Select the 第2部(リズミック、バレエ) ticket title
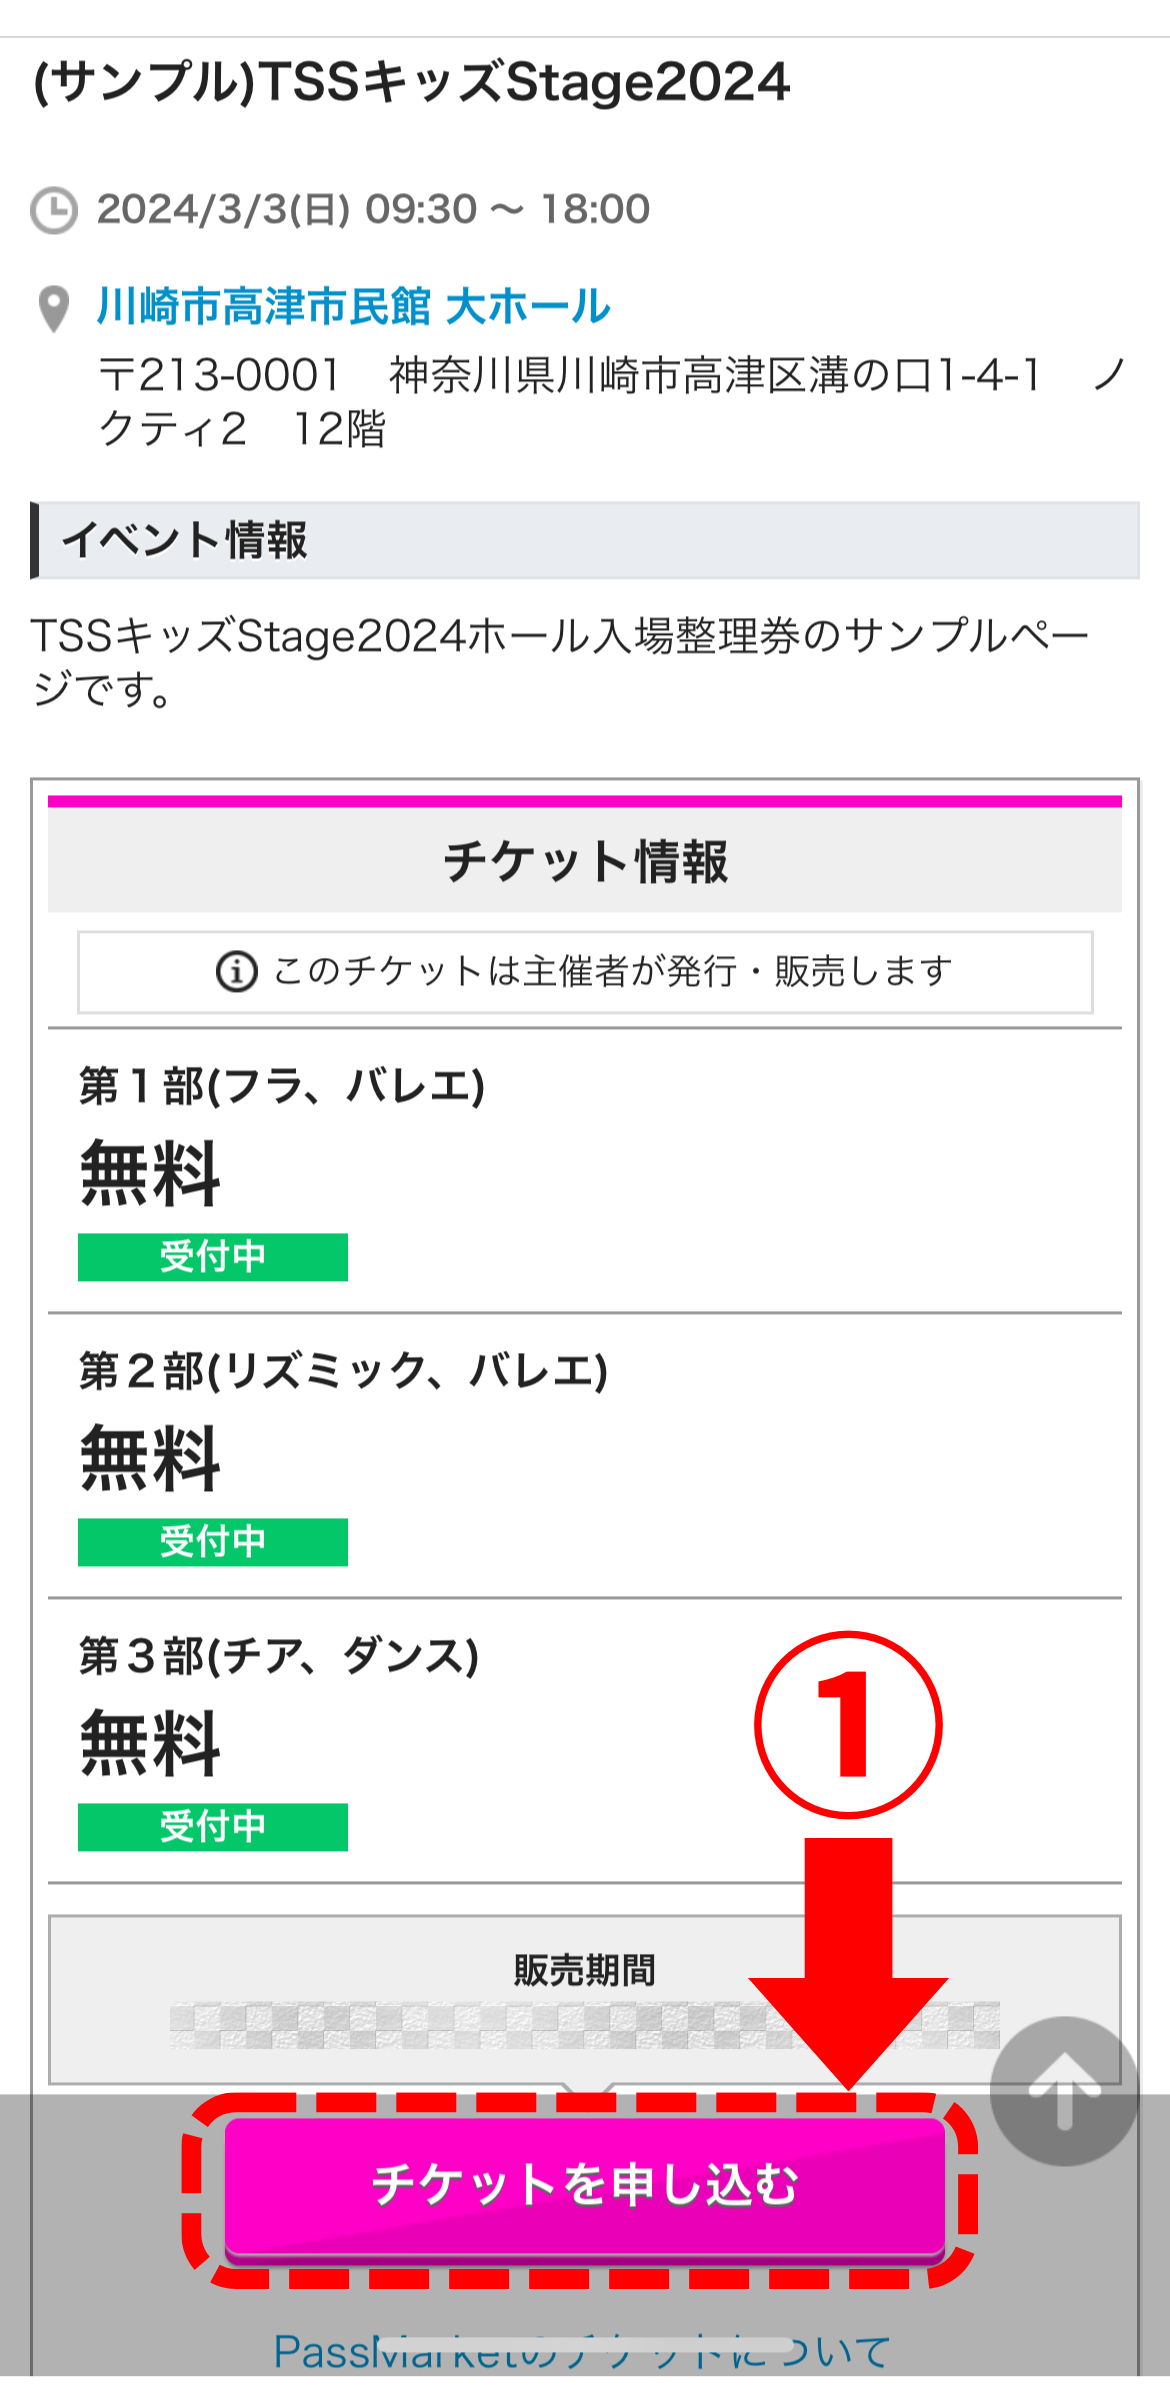Screen dimensions: 1170x2400 tap(343, 1371)
